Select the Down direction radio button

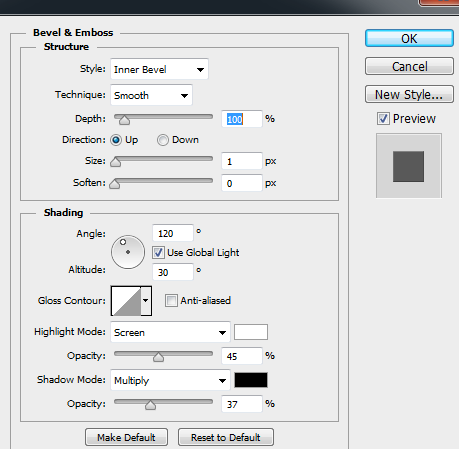coord(163,140)
